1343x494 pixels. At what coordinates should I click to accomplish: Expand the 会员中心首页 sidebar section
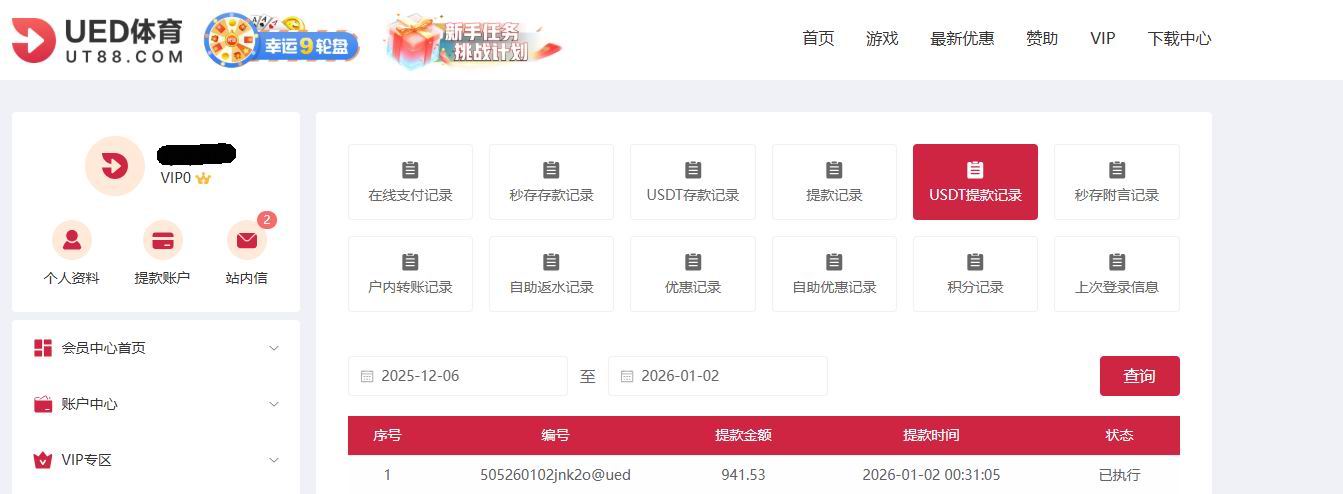coord(155,348)
